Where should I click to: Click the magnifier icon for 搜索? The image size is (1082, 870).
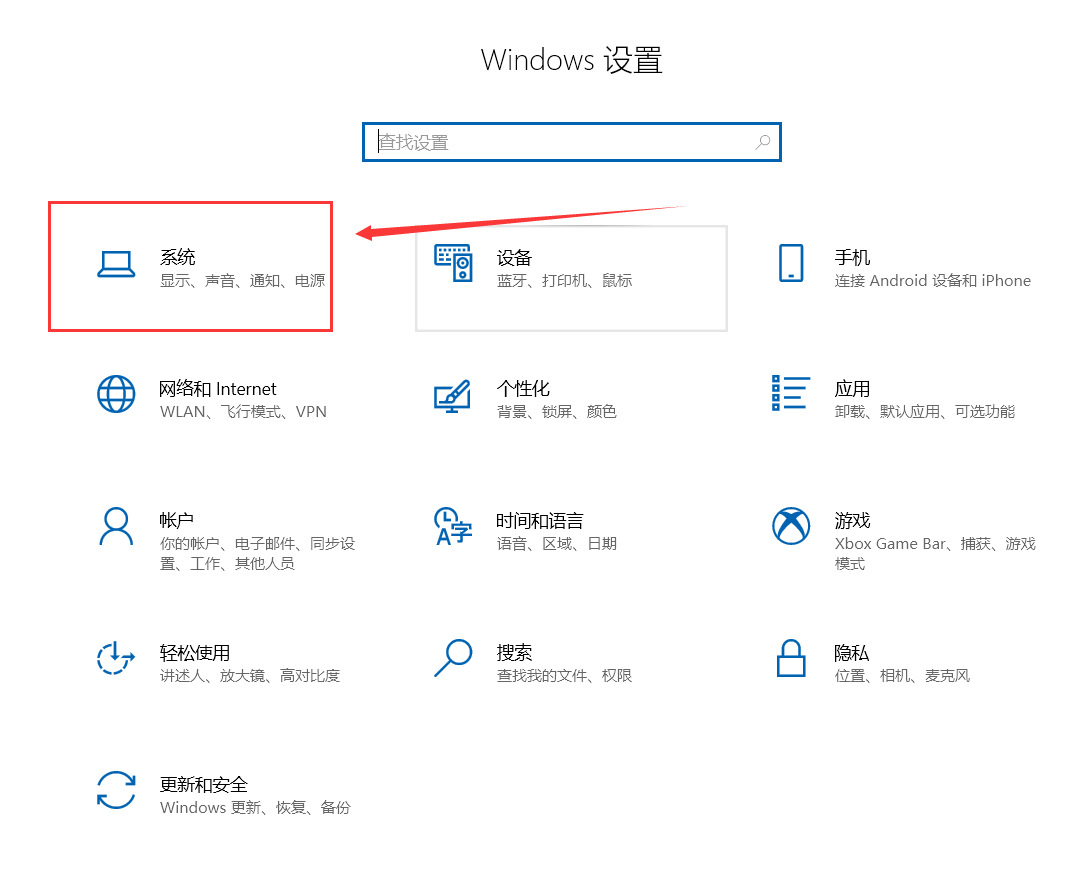pos(453,658)
